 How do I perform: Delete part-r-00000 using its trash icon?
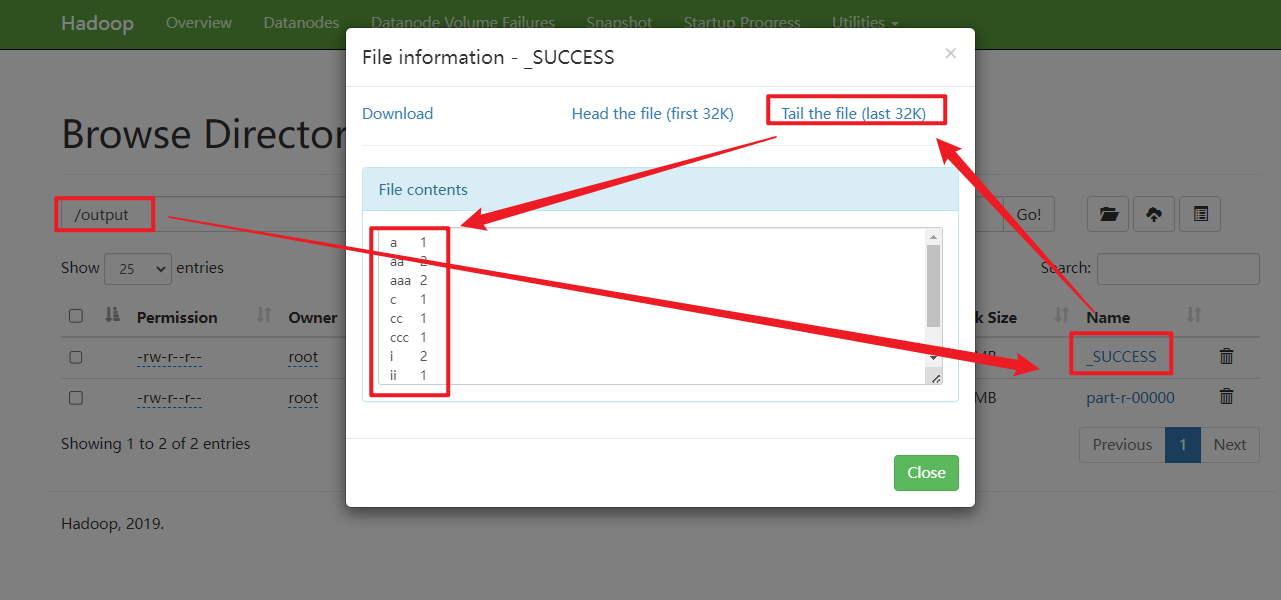[x=1227, y=397]
